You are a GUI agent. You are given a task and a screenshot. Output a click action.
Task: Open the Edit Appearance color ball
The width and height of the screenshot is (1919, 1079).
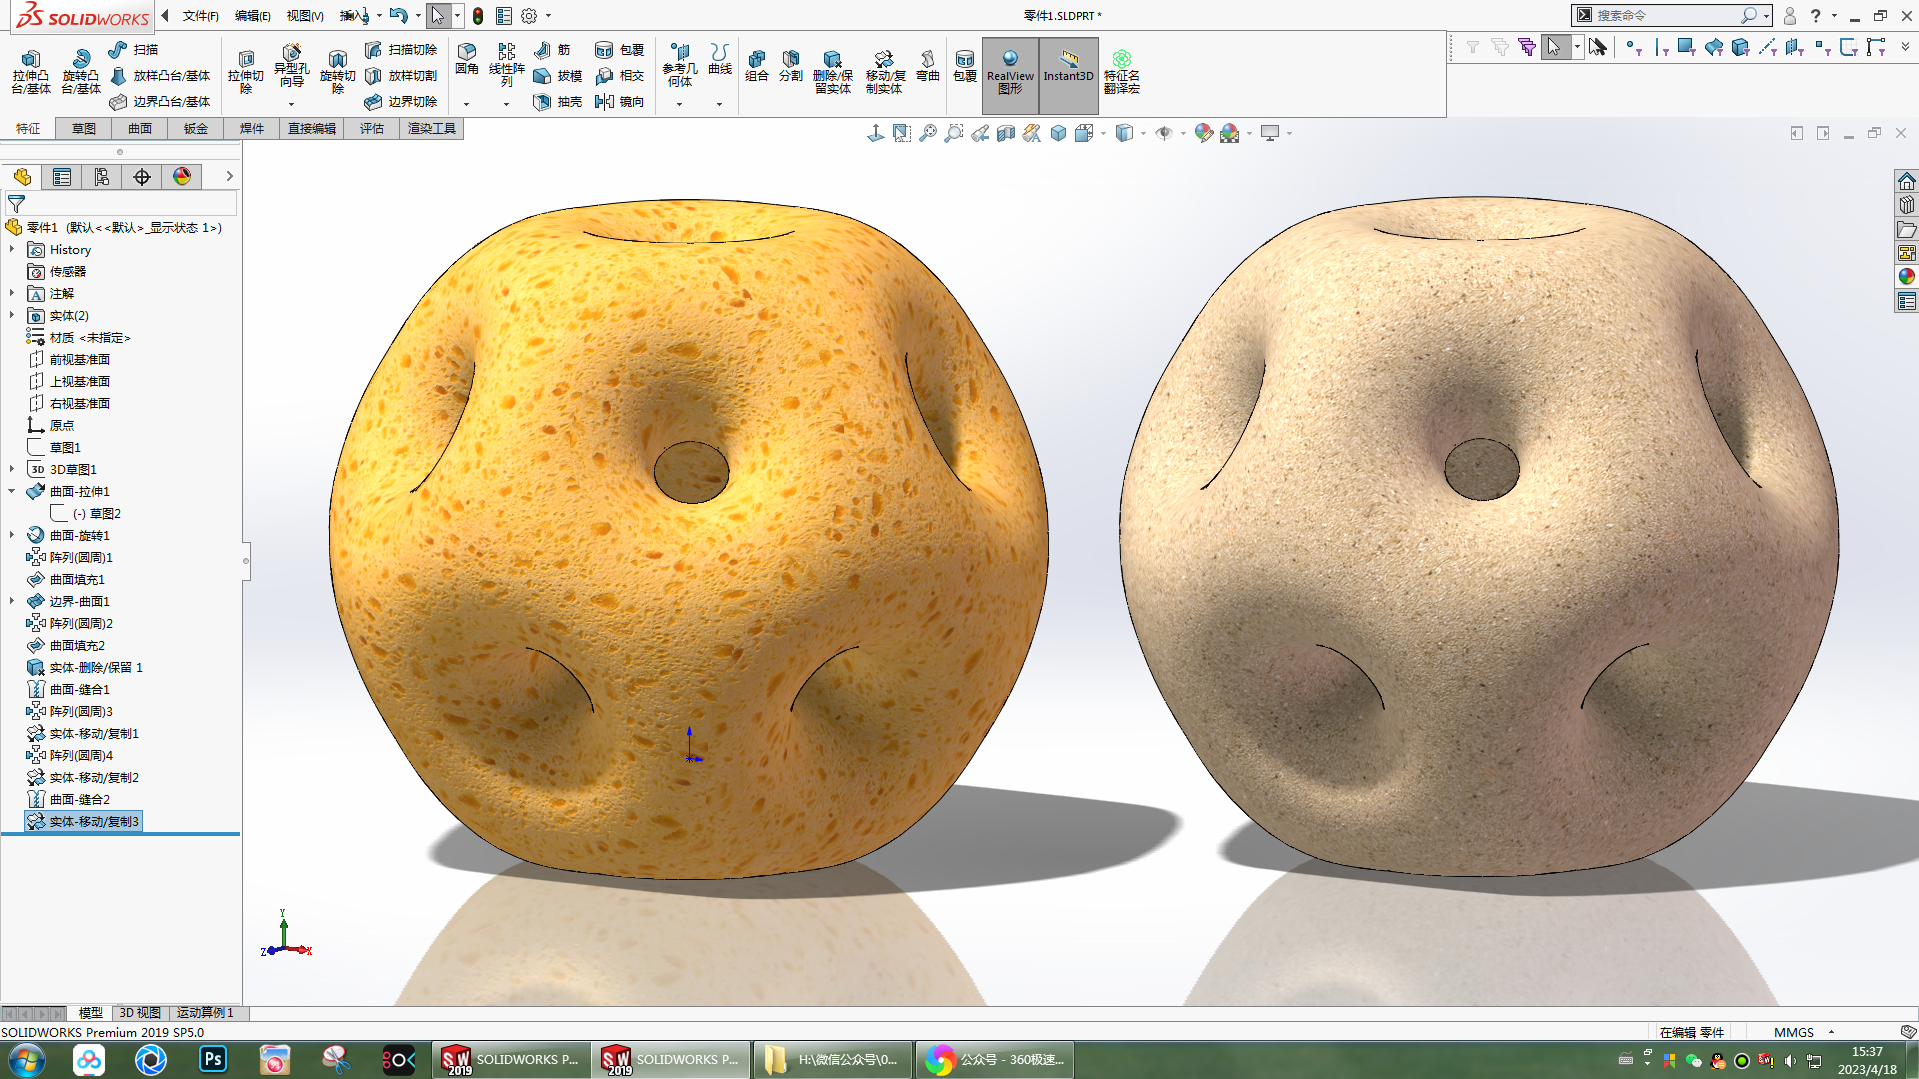click(1203, 133)
